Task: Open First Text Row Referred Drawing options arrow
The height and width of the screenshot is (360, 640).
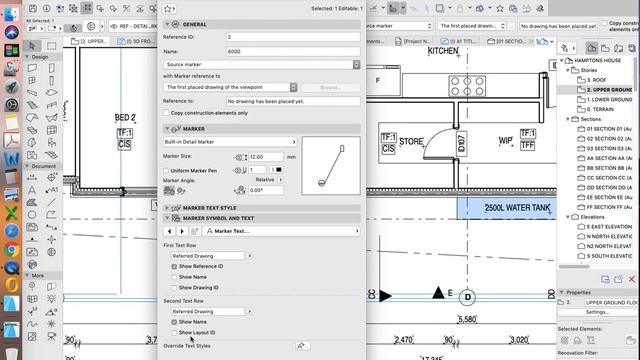Action: pyautogui.click(x=249, y=256)
